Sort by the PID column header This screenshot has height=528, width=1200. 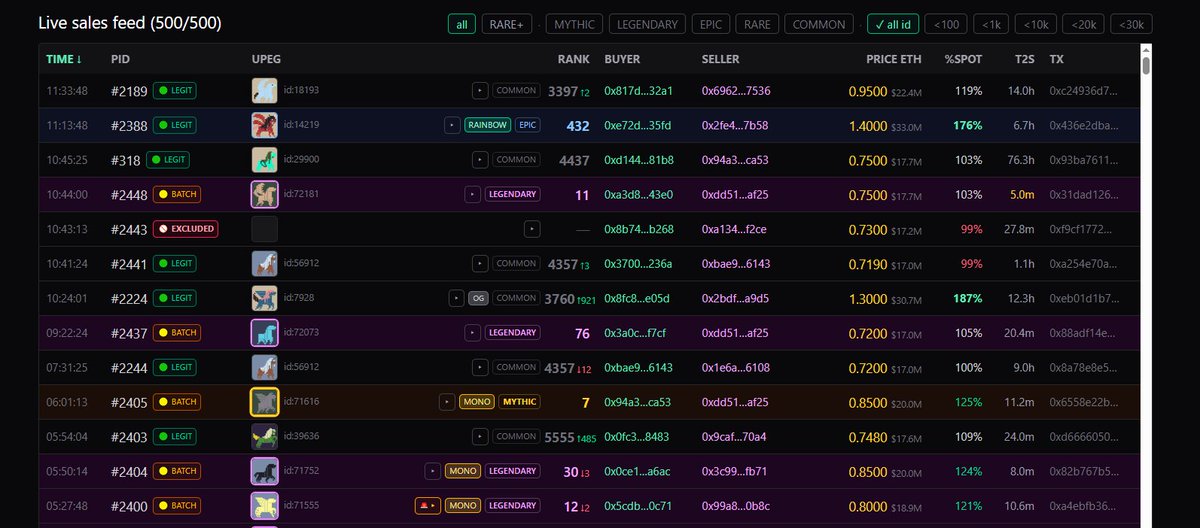[x=120, y=59]
